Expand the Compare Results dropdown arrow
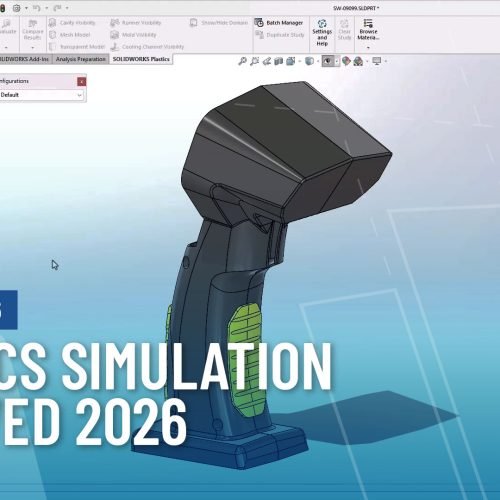The height and width of the screenshot is (500, 500). pos(33,48)
